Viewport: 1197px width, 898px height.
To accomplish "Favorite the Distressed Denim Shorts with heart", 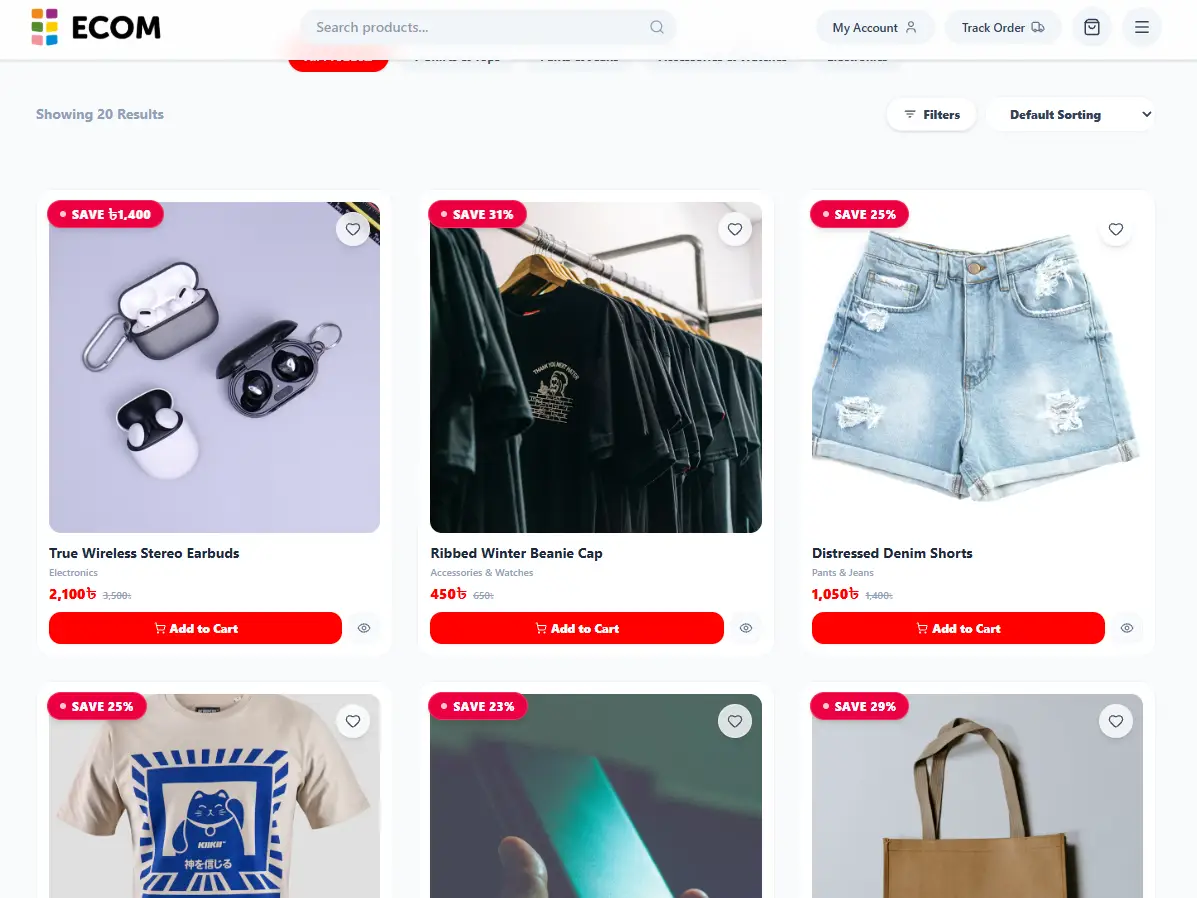I will (x=1115, y=229).
